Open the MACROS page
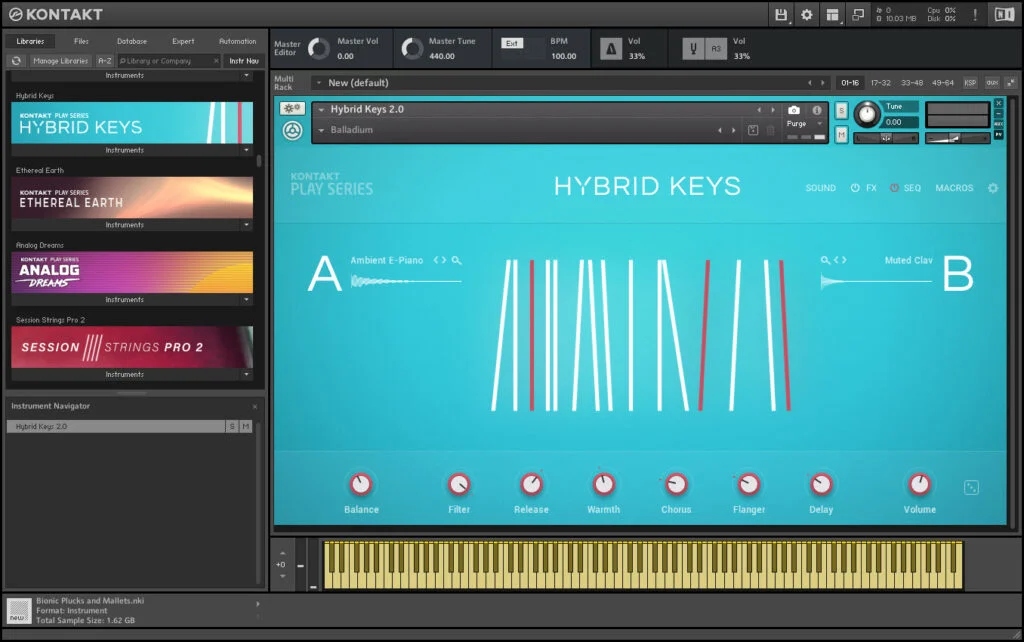 (x=954, y=188)
